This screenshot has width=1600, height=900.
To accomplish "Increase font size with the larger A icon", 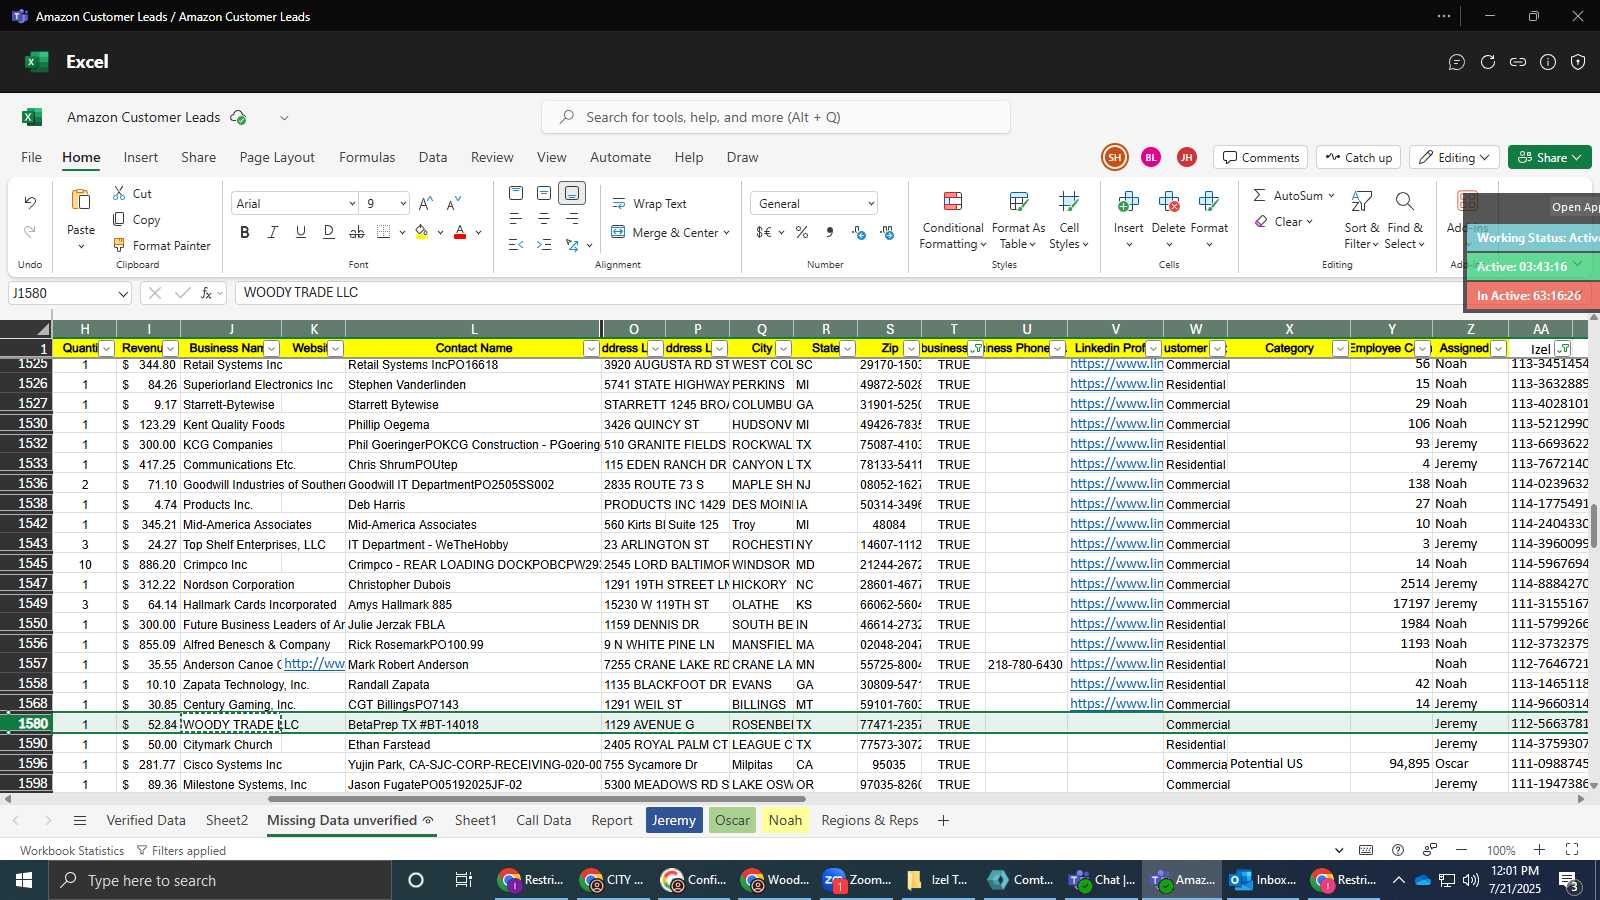I will click(x=426, y=203).
